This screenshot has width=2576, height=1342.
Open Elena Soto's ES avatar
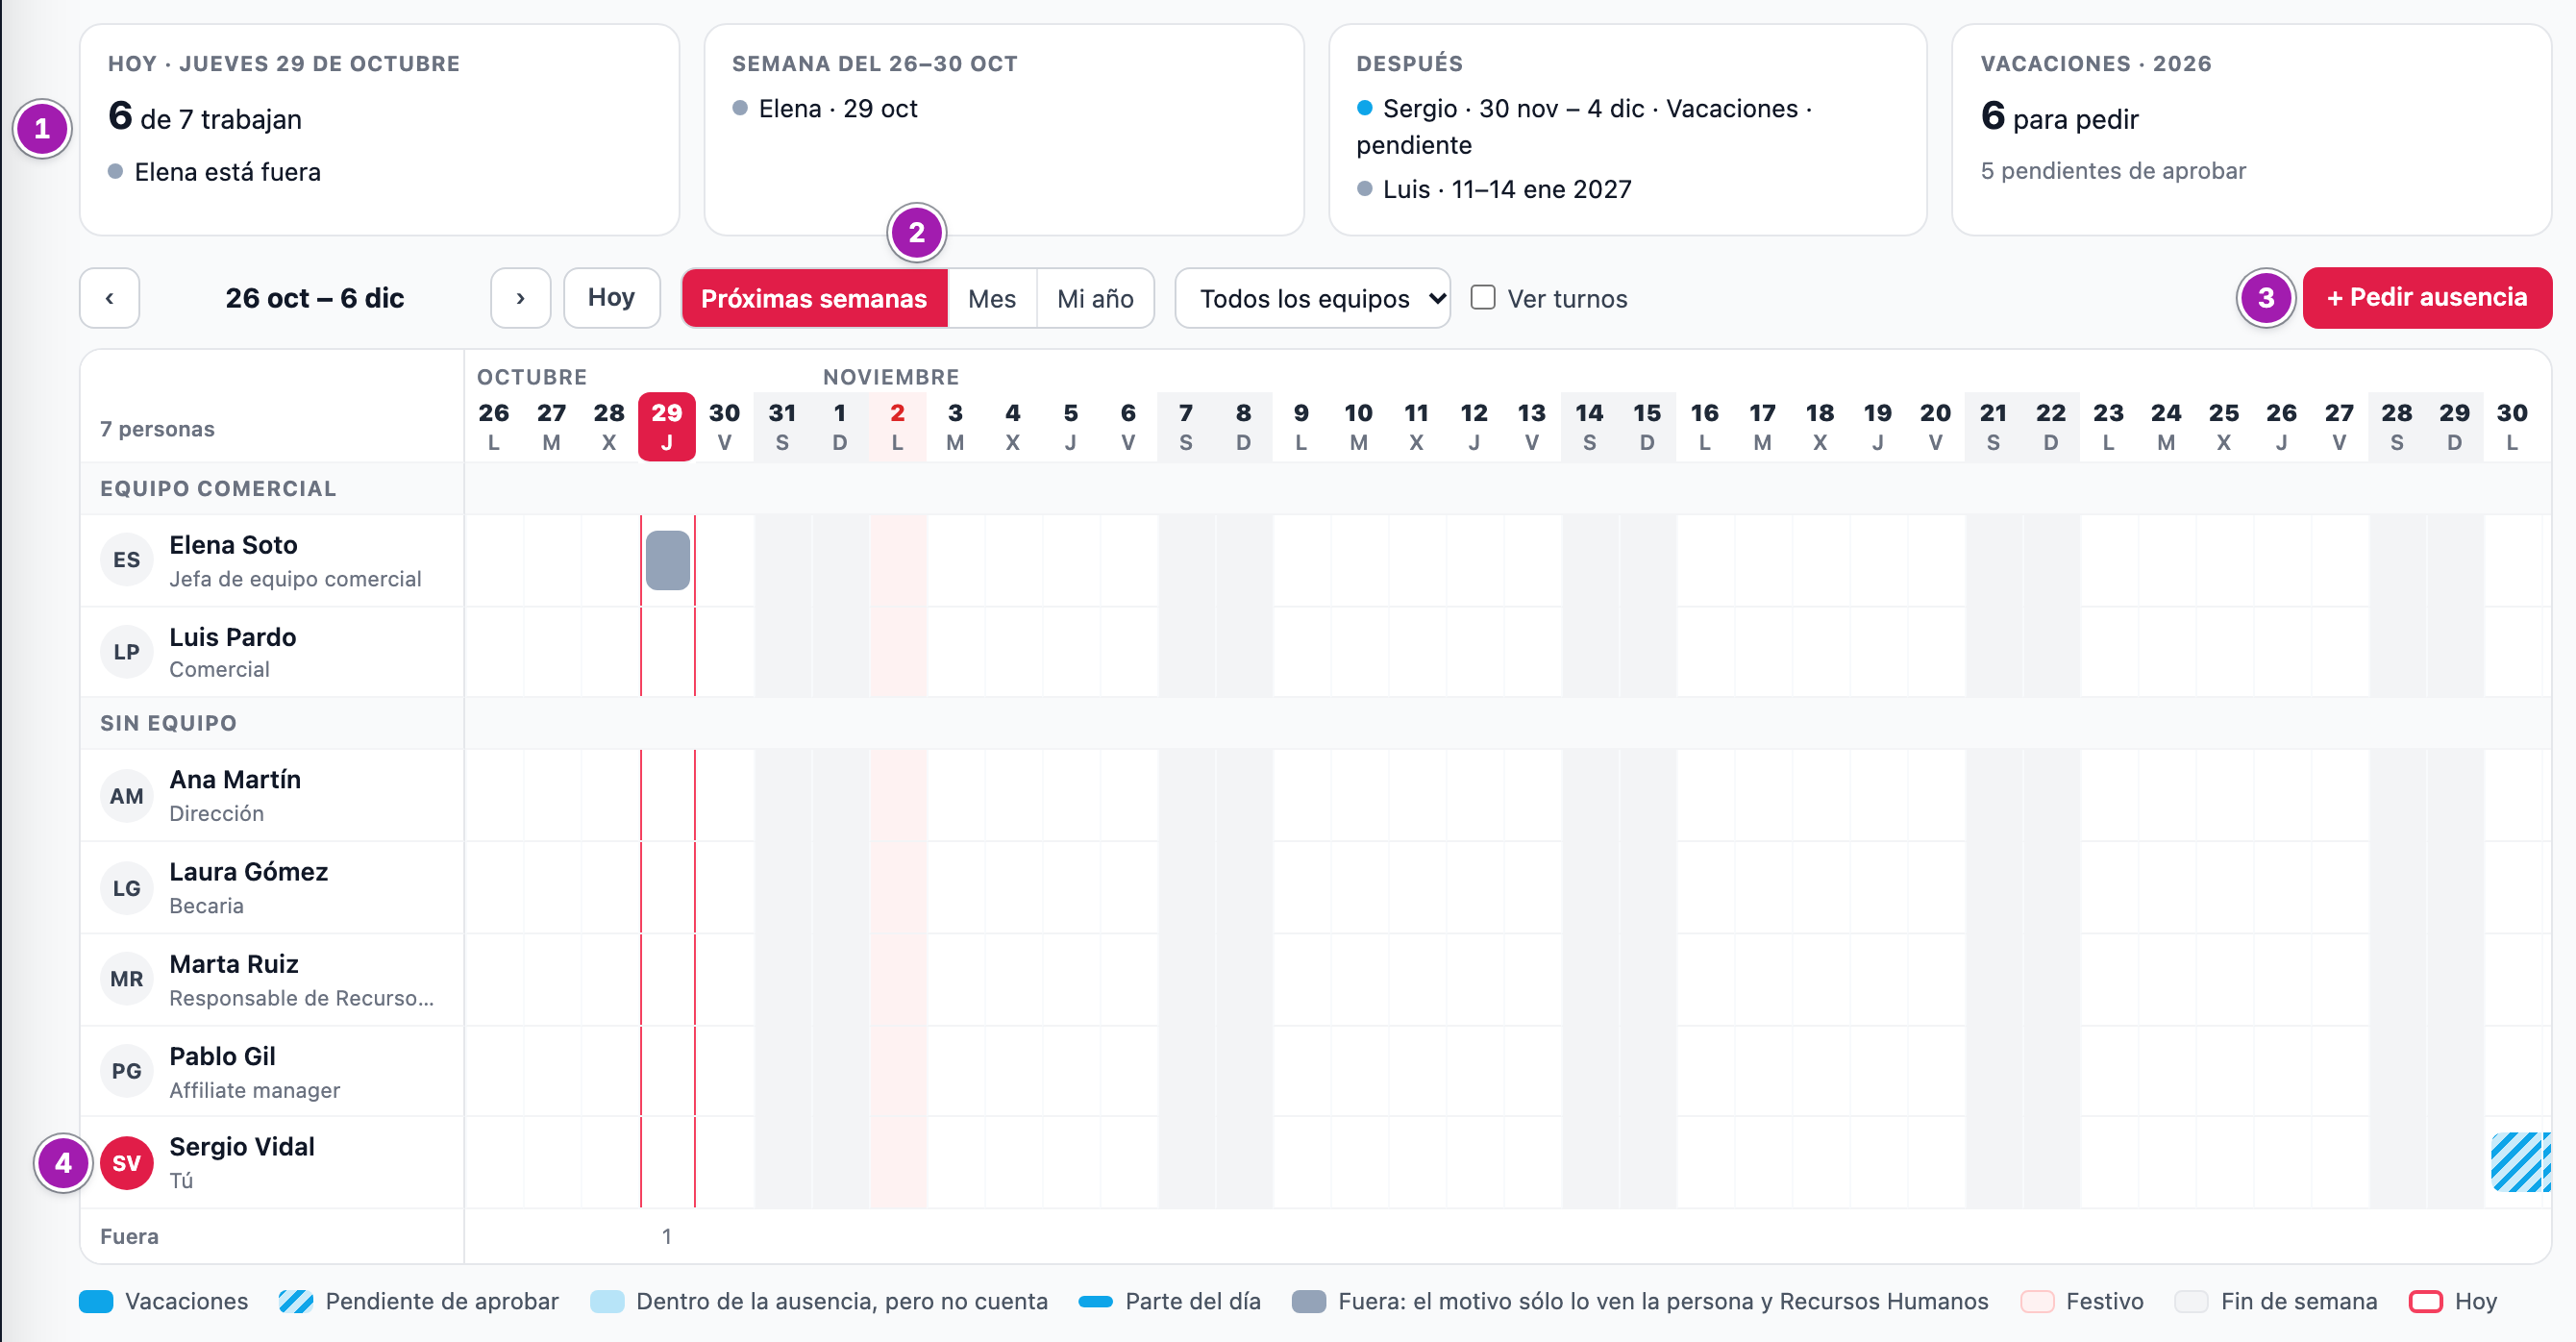[126, 560]
